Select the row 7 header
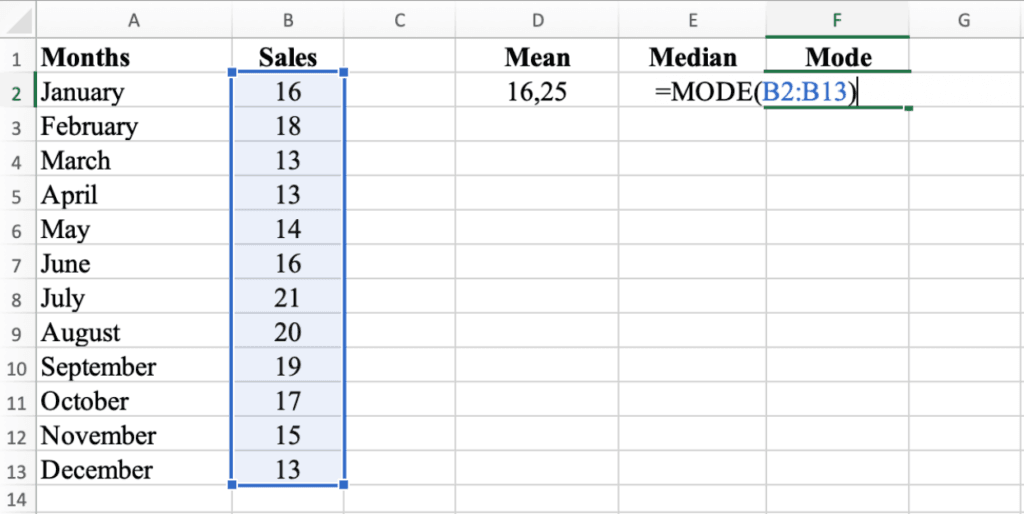This screenshot has width=1024, height=514. pos(17,264)
